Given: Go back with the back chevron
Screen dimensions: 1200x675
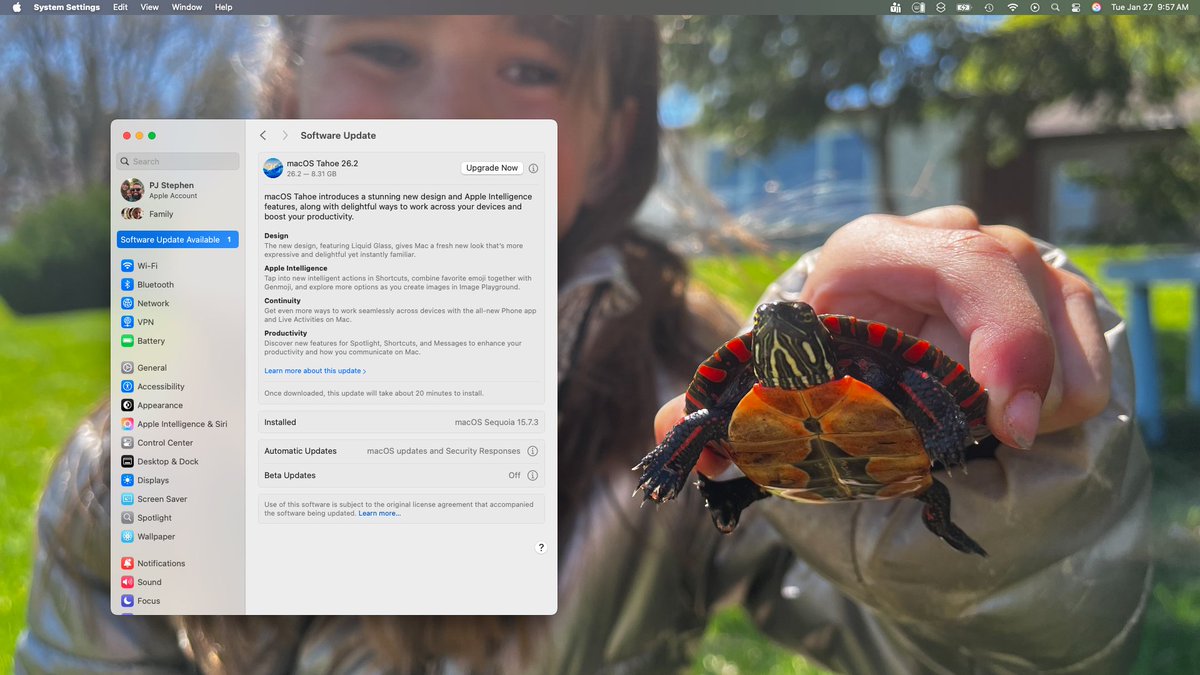Looking at the screenshot, I should [263, 135].
